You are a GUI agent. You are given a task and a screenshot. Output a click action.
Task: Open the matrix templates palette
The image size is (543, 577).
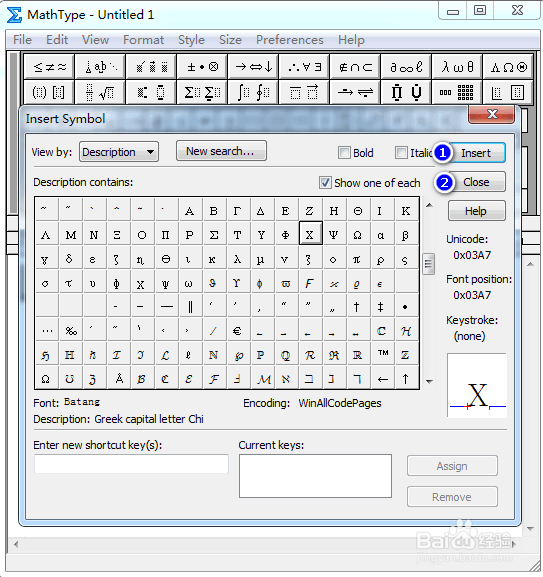[457, 92]
